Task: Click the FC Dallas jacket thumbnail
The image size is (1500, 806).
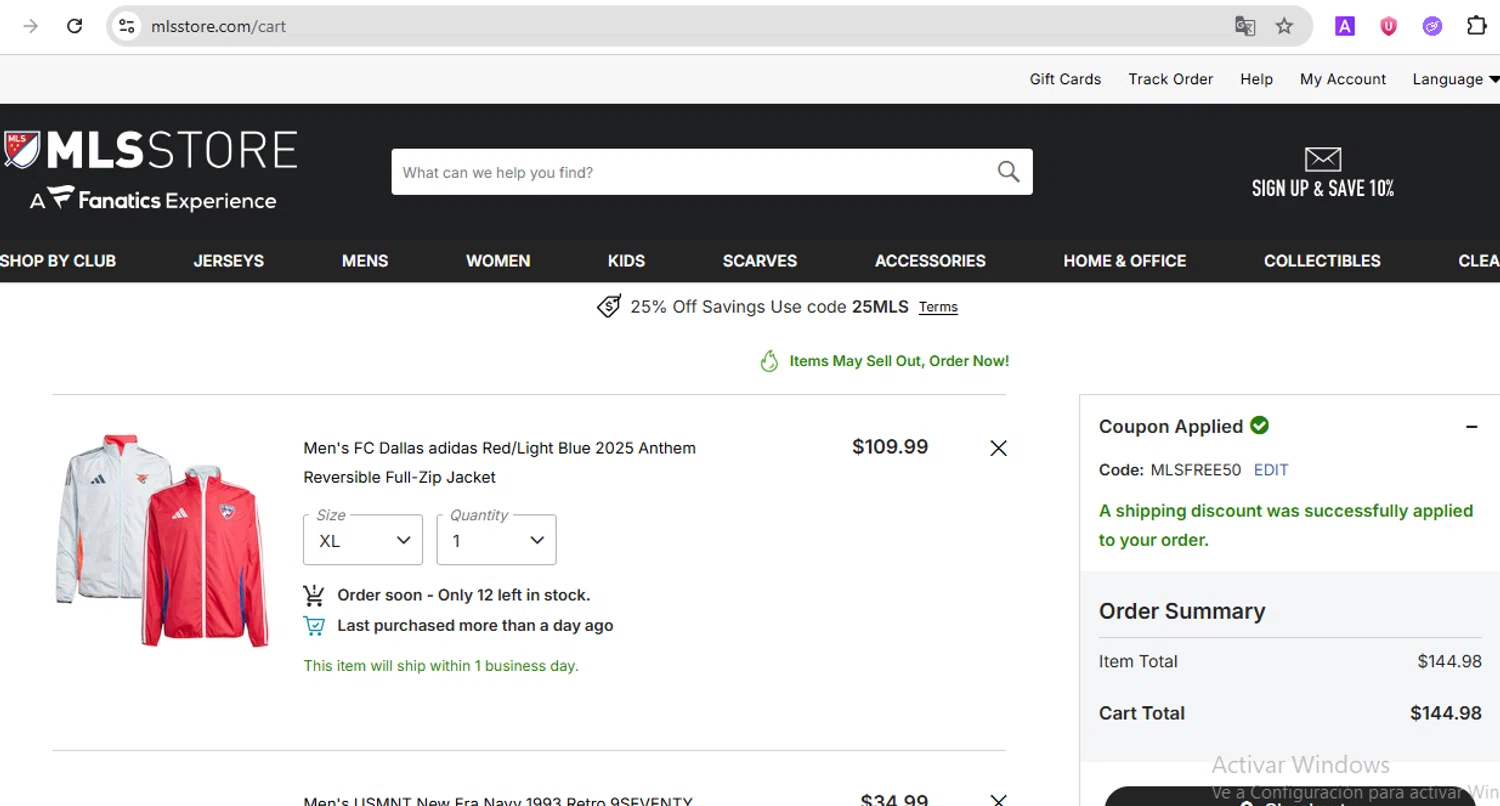Action: pyautogui.click(x=162, y=540)
